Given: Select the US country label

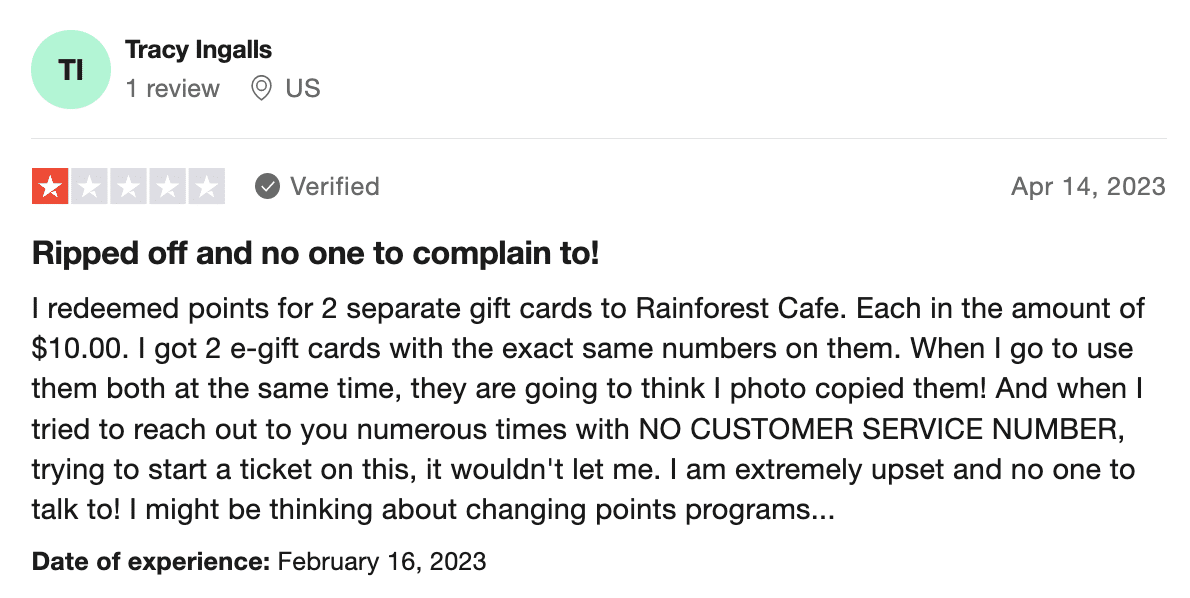Looking at the screenshot, I should coord(303,89).
